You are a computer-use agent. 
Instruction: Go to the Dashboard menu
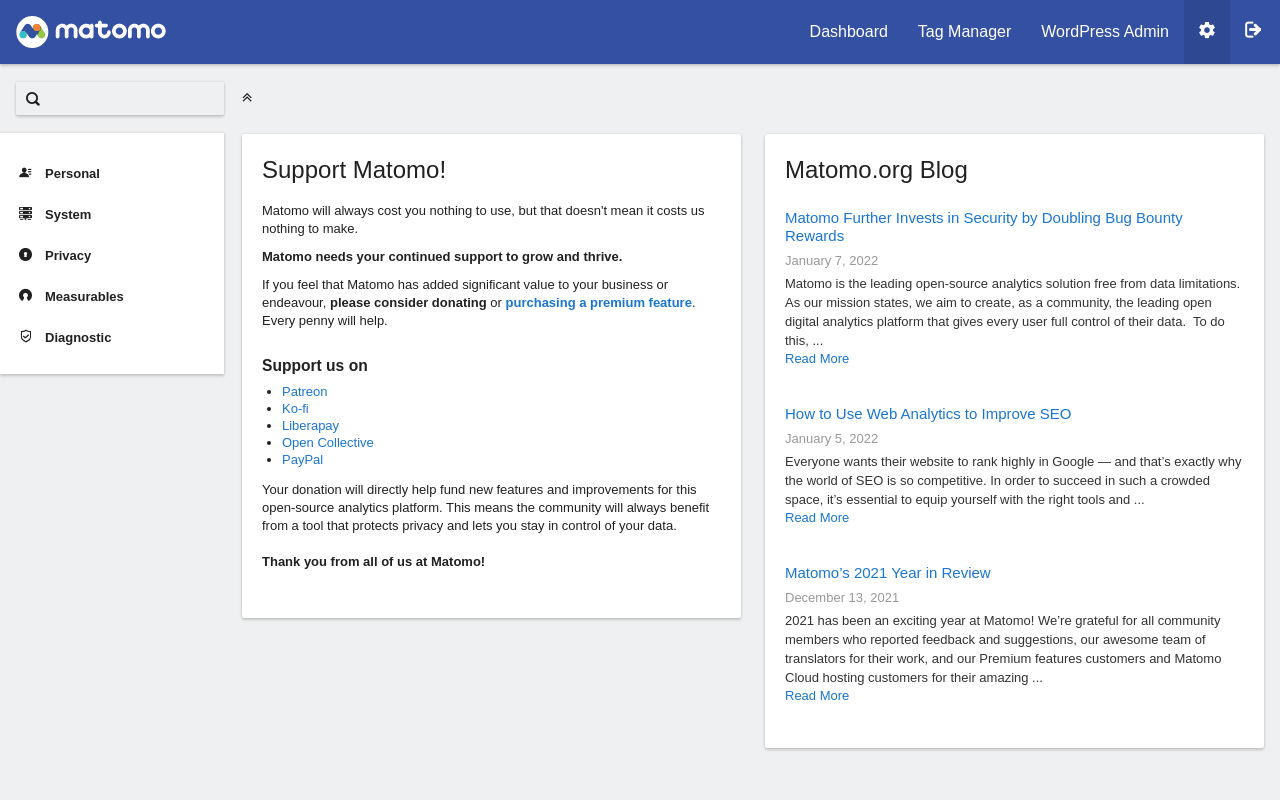(848, 32)
